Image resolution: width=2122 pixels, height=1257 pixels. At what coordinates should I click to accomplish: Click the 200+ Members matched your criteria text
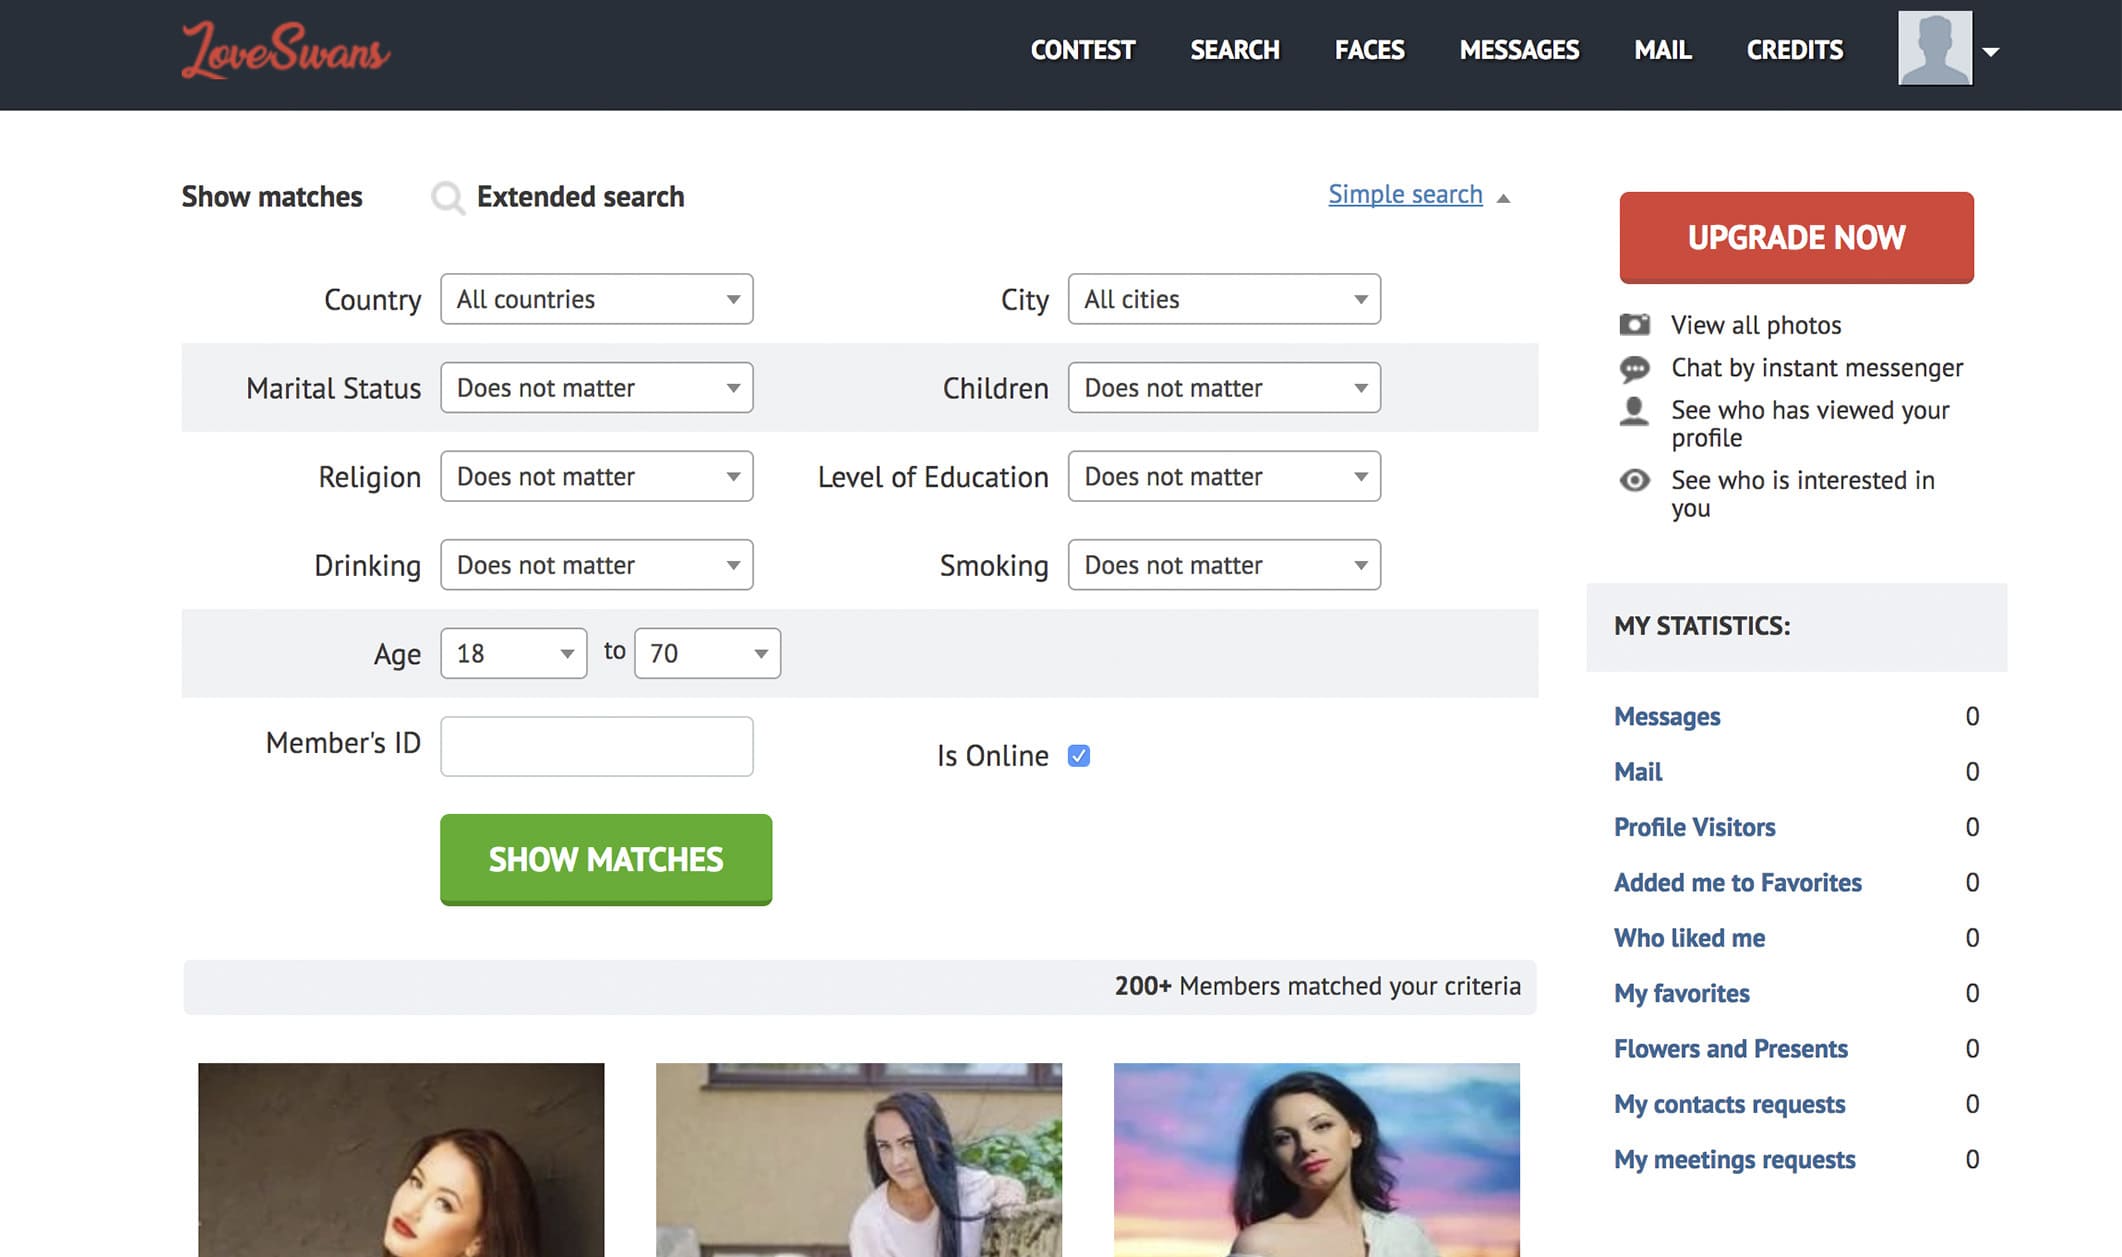(1318, 986)
